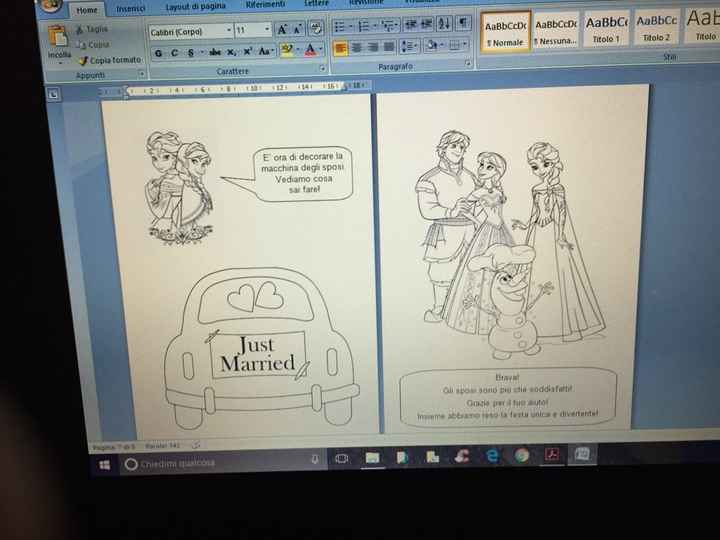
Task: Toggle bold formatting (G)
Action: (x=159, y=51)
